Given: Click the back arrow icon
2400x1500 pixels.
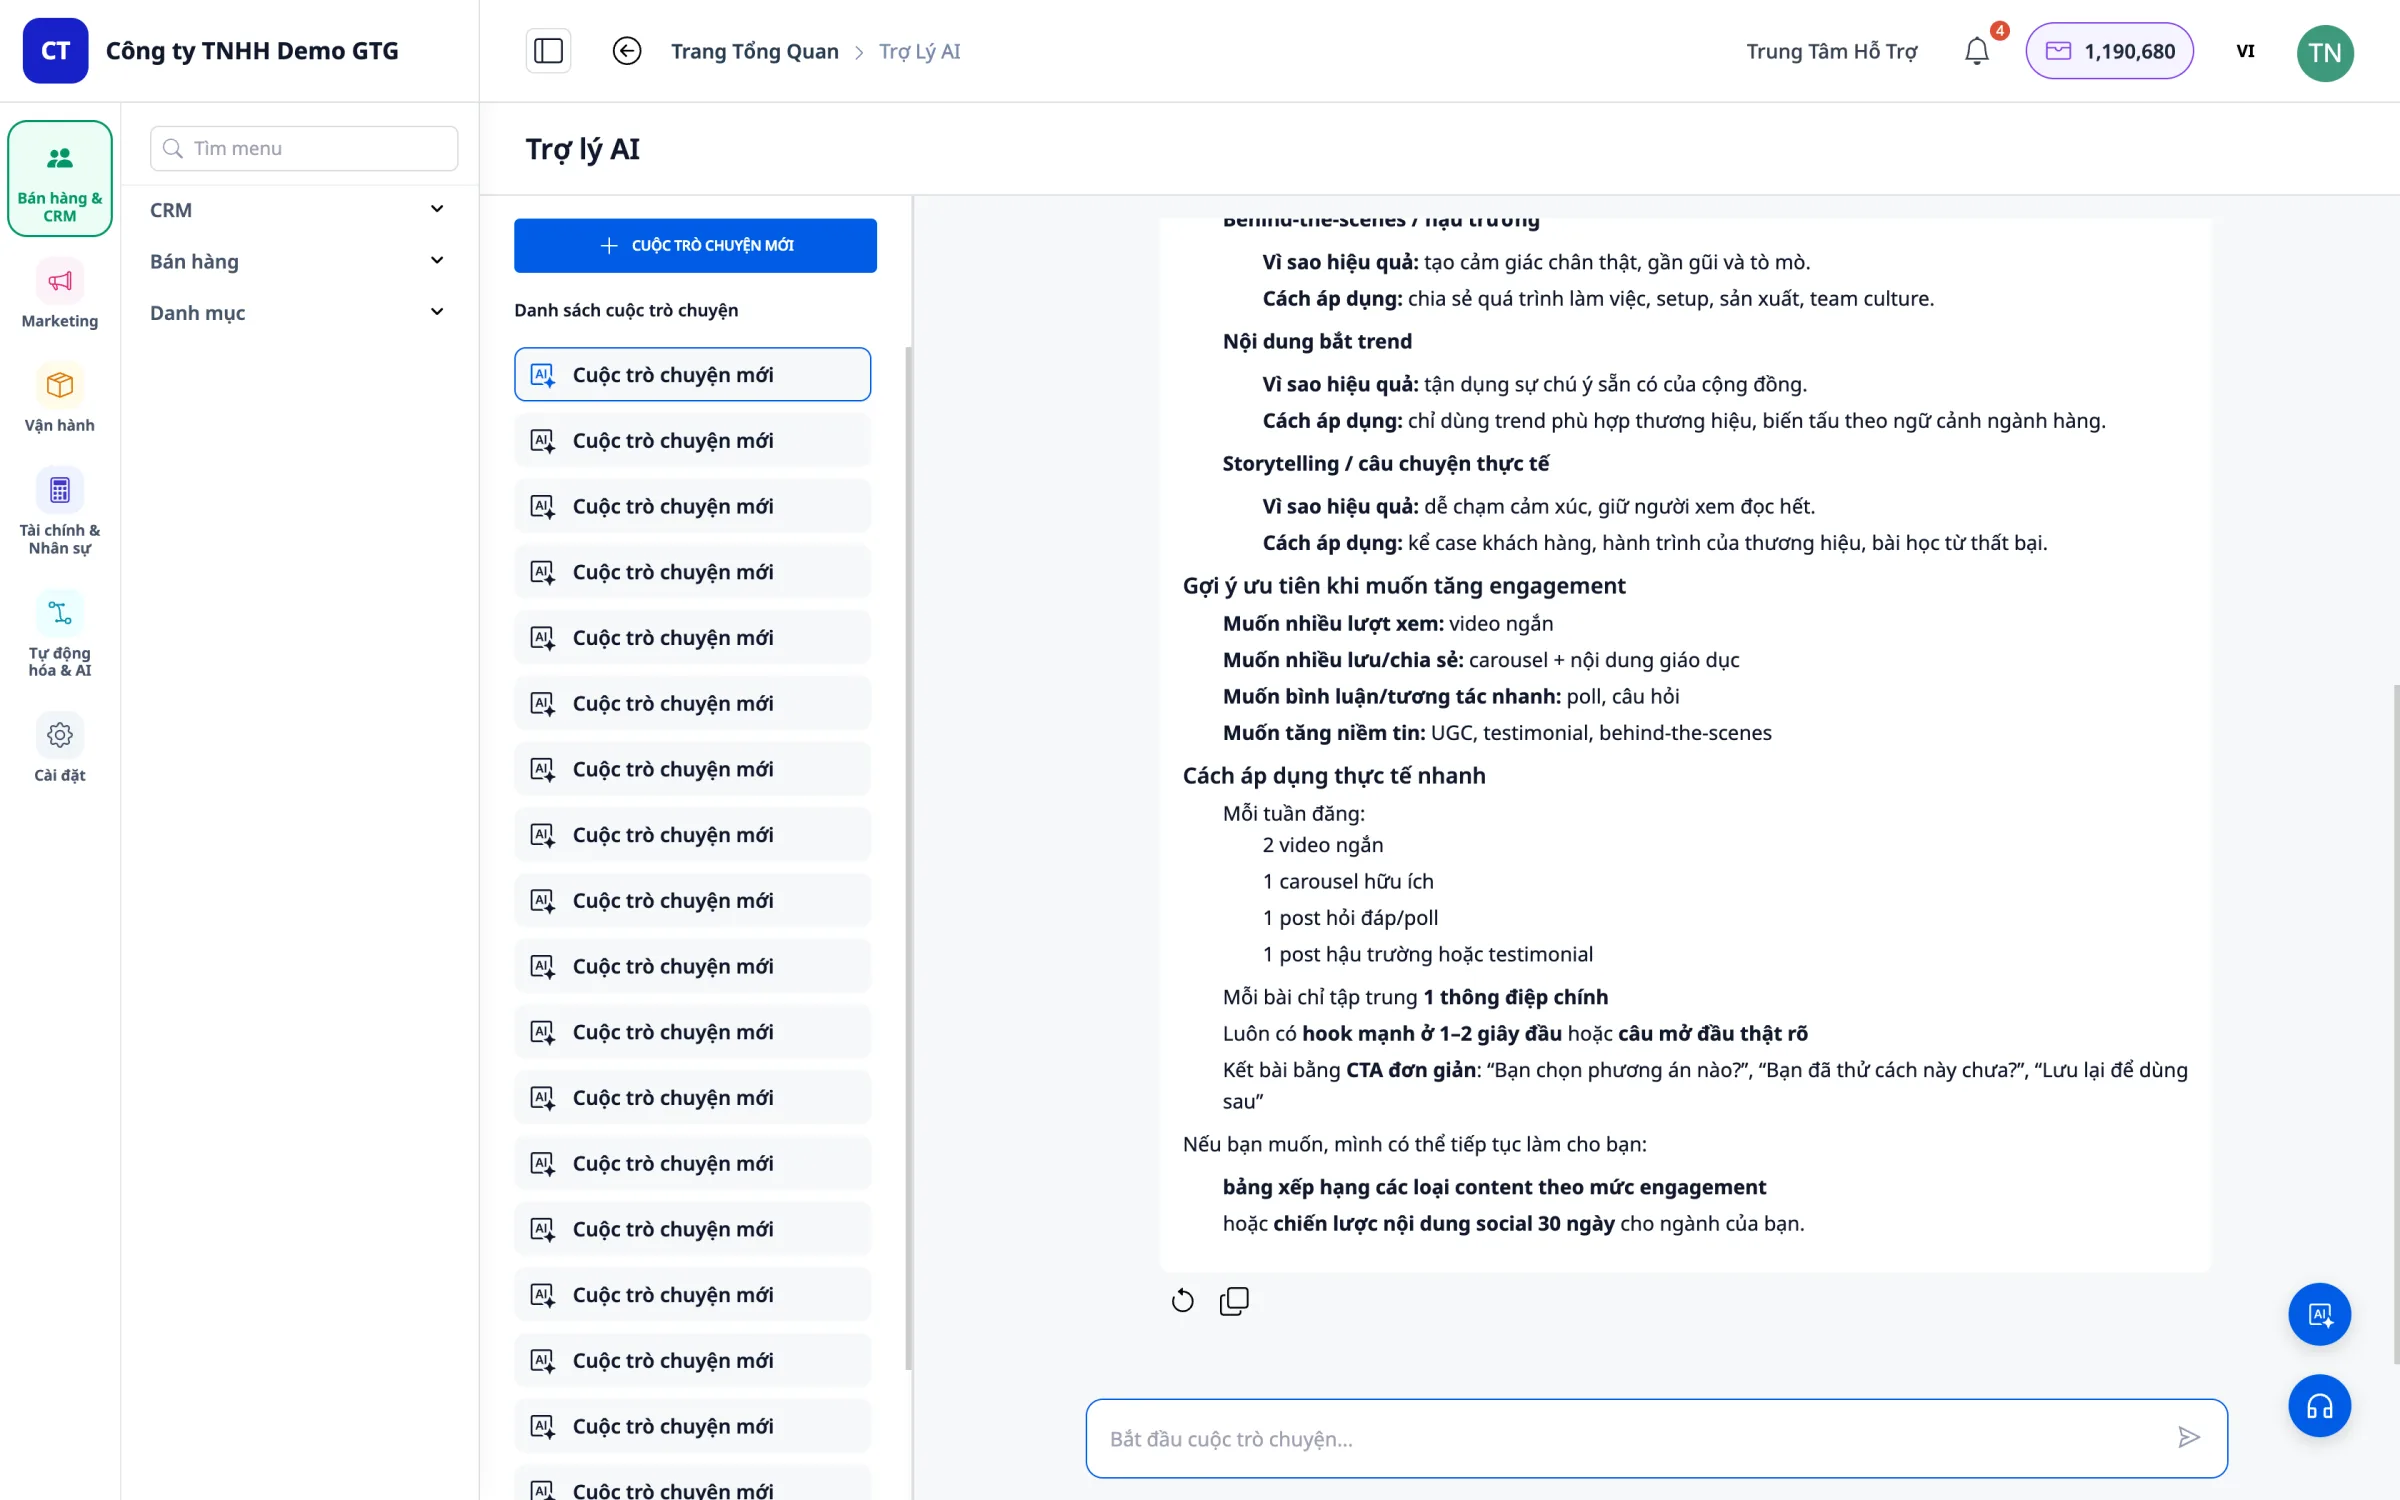Looking at the screenshot, I should click(627, 51).
